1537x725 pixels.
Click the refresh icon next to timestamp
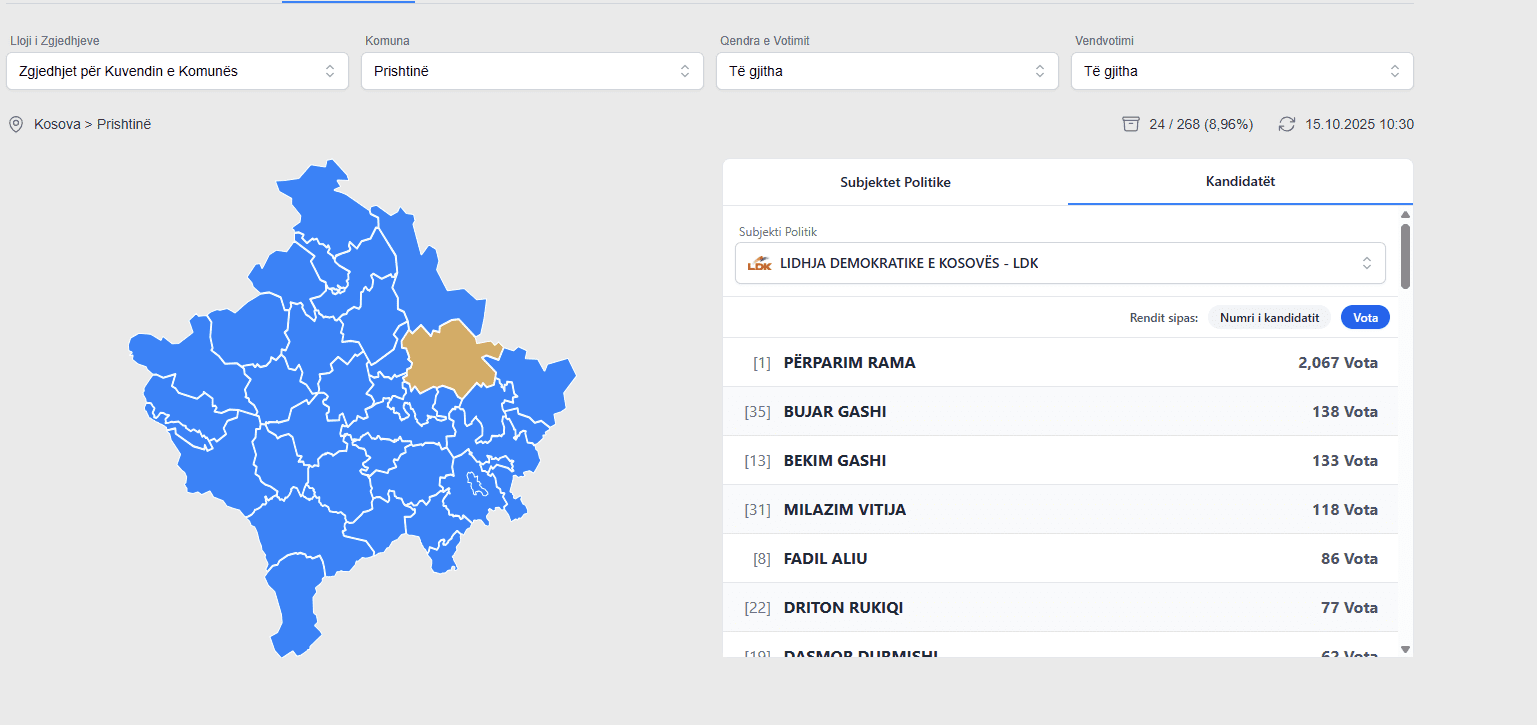(x=1287, y=124)
